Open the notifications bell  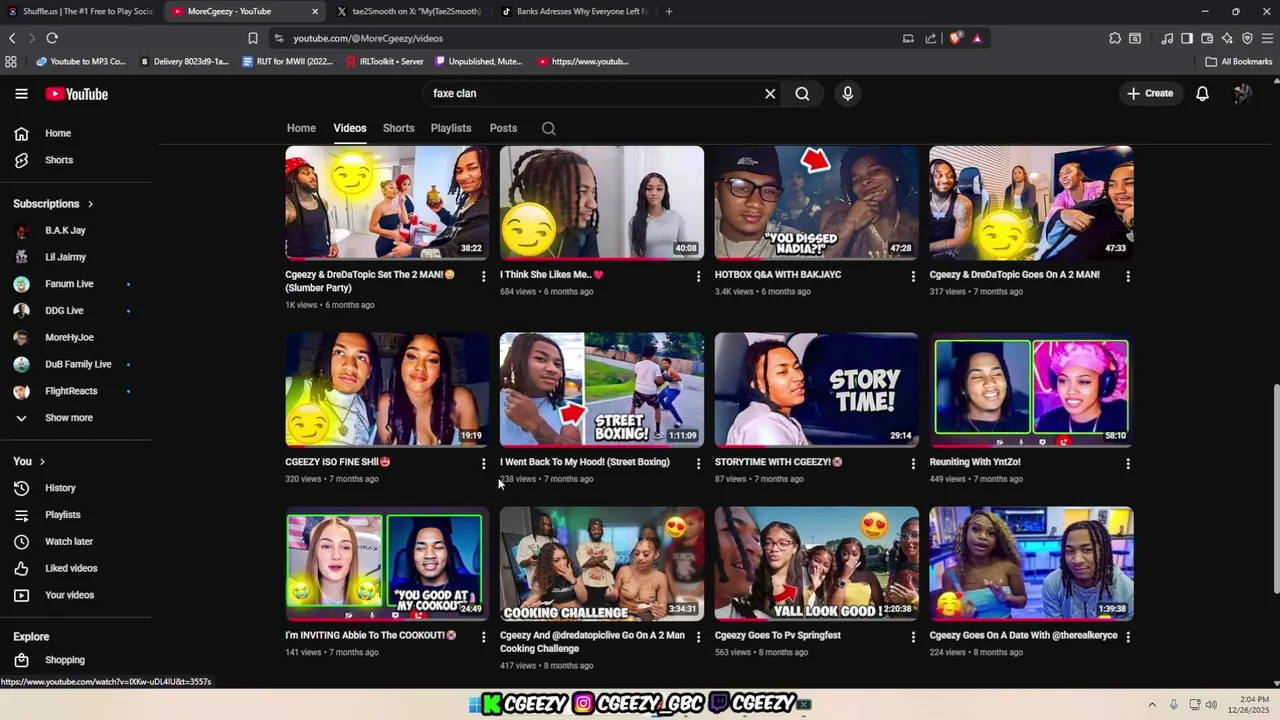click(x=1203, y=94)
